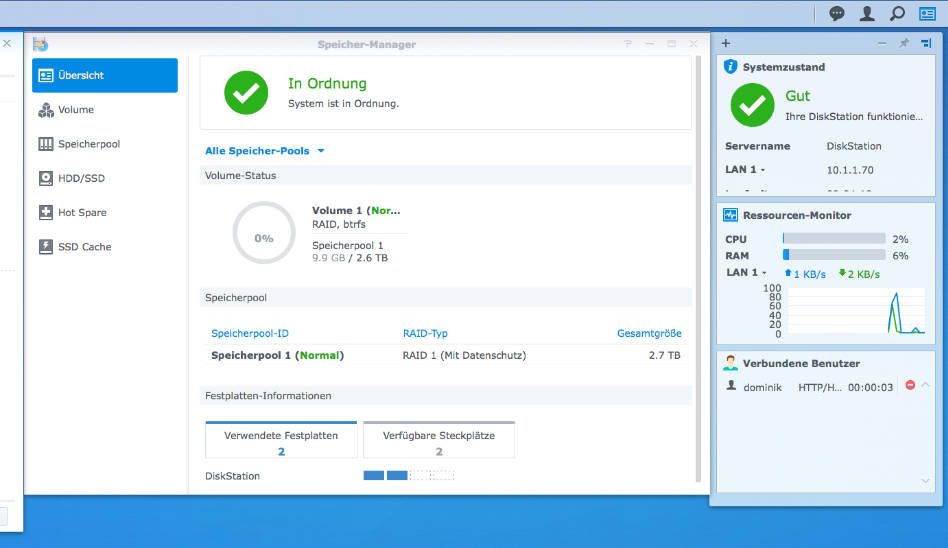The image size is (948, 548).
Task: Click the scroll-down chevron in the Verbundene Benutzer widget
Action: 926,481
